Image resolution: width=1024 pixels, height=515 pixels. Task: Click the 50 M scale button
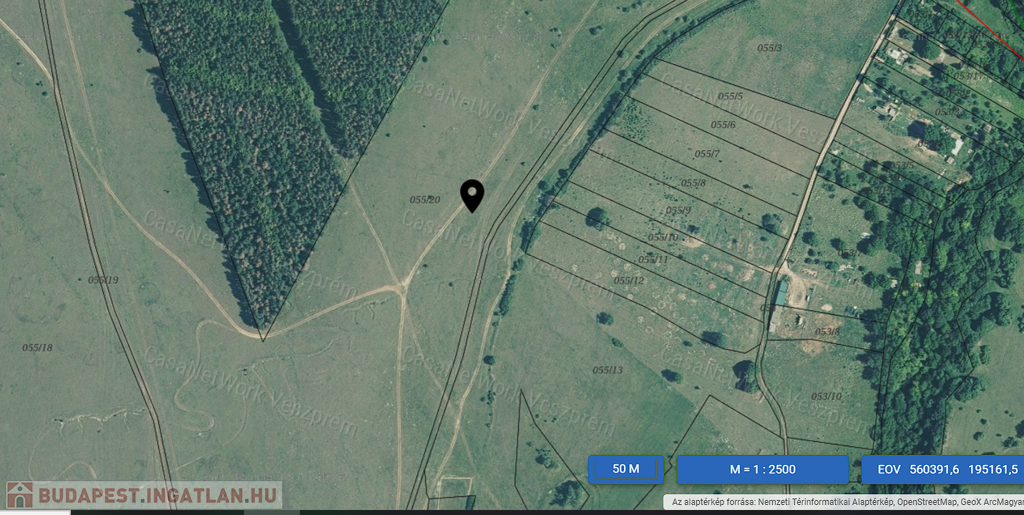point(626,469)
